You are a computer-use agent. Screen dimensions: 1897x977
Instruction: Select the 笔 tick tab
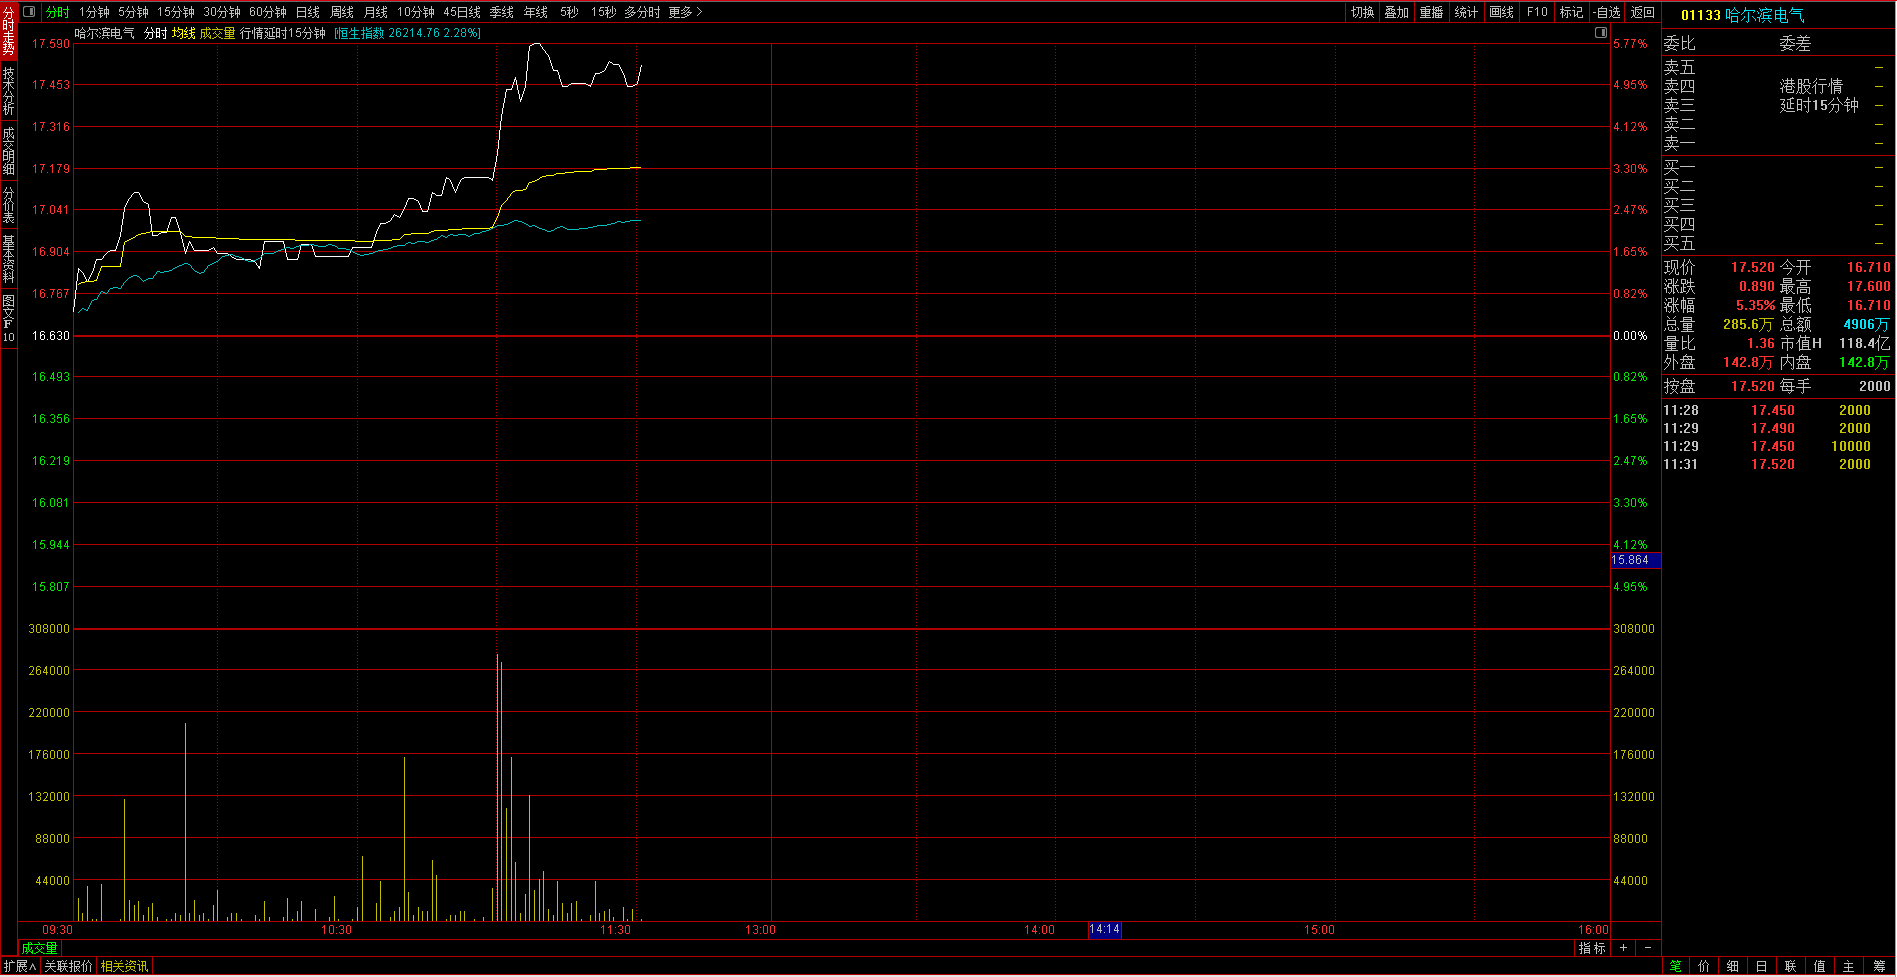1675,966
